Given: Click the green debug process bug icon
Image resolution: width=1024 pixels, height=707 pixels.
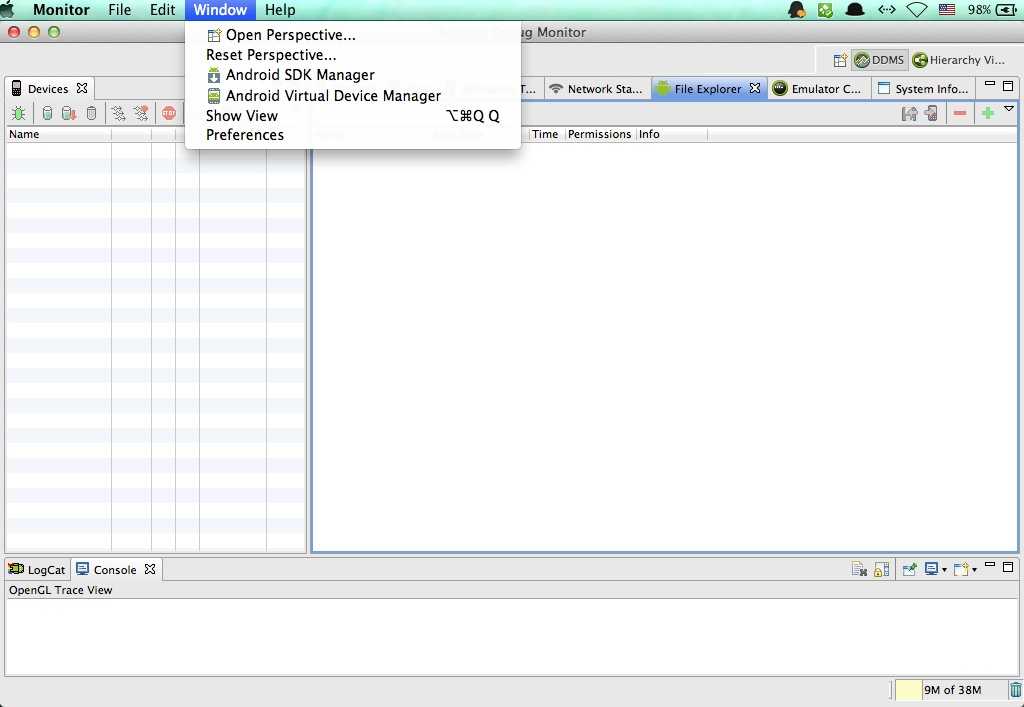Looking at the screenshot, I should coord(18,114).
